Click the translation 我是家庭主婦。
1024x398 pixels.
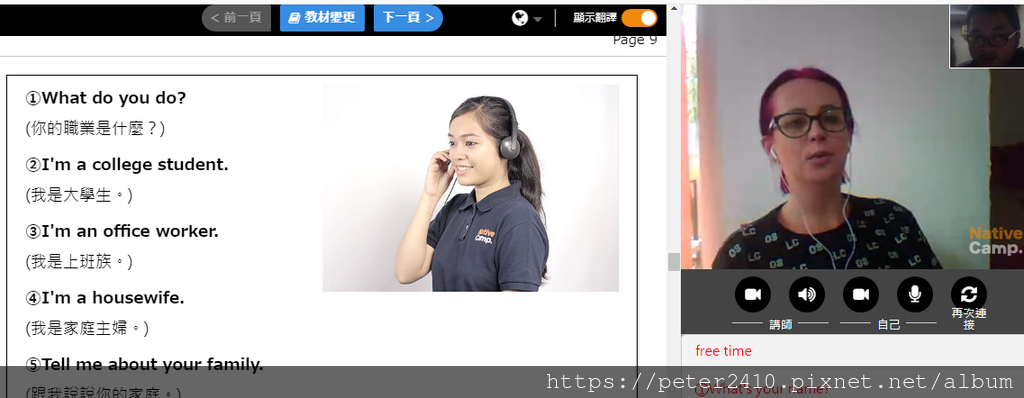tap(87, 329)
